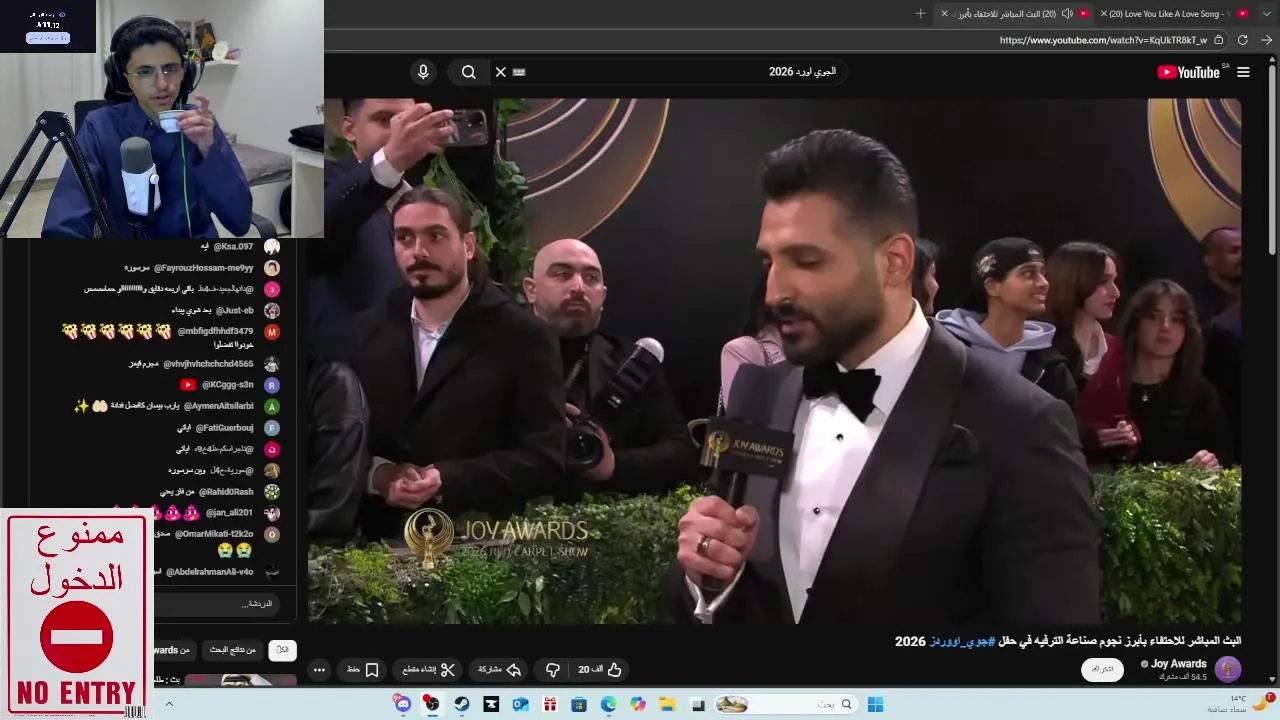The width and height of the screenshot is (1280, 720).
Task: Select the 'من نتائج البحث' filter chip
Action: pyautogui.click(x=232, y=649)
